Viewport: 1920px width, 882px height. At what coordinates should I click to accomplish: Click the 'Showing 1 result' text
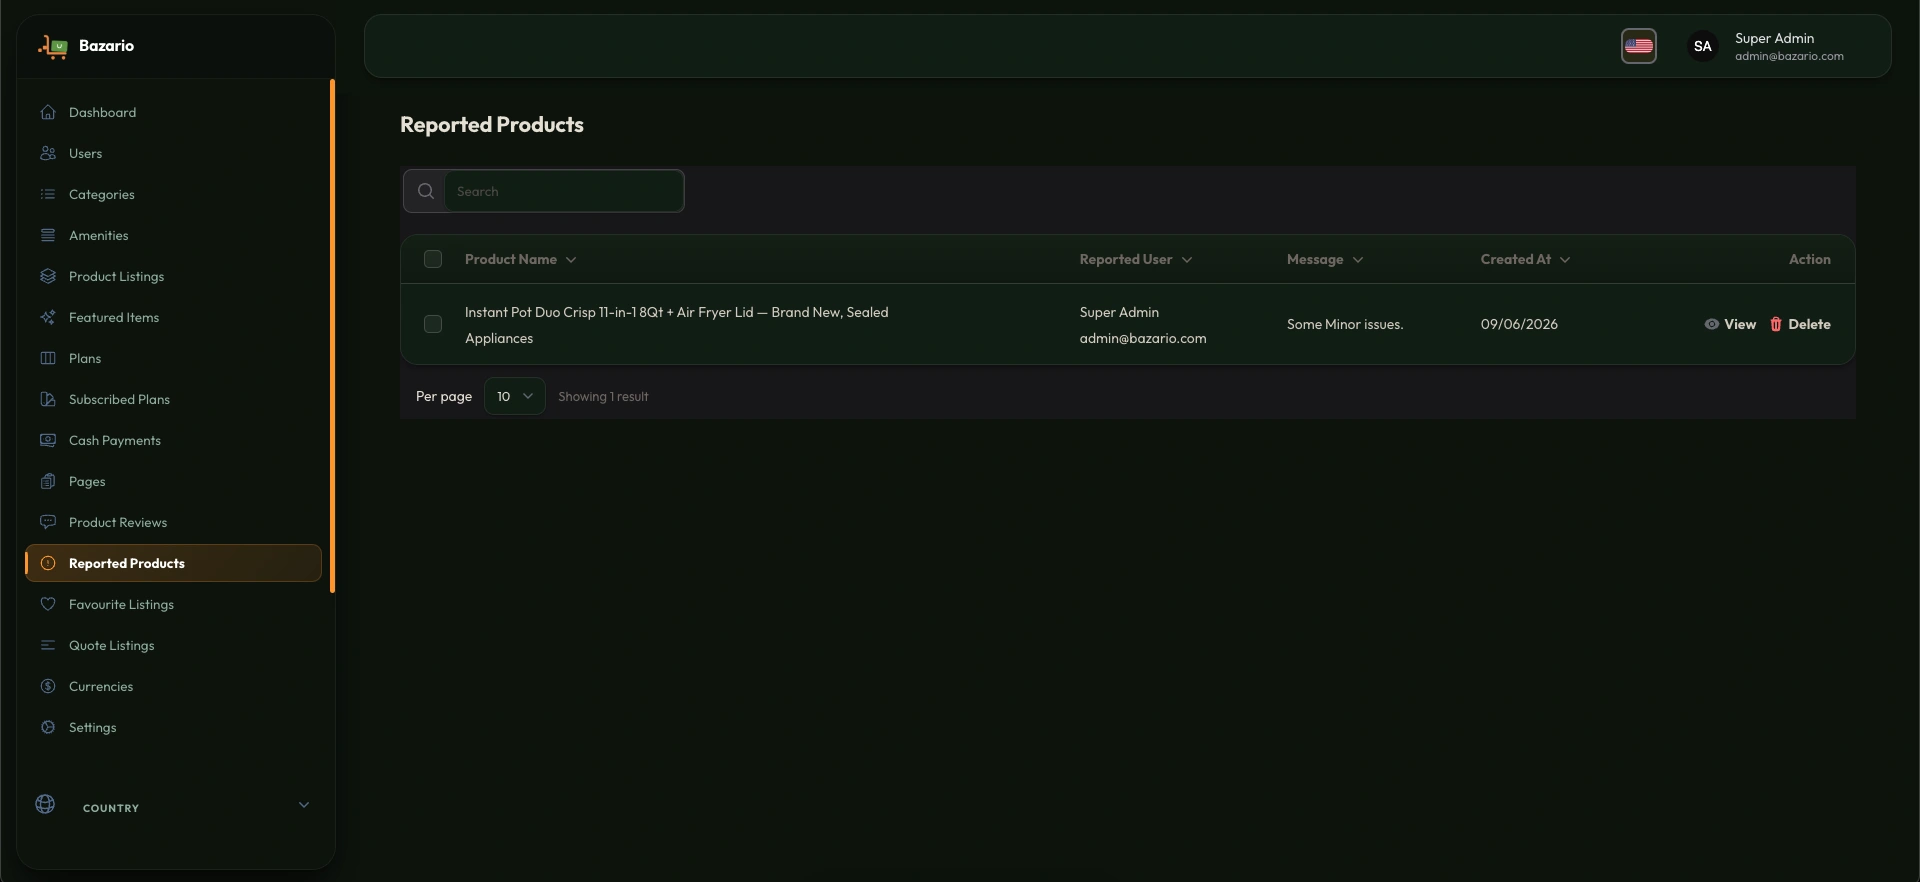[603, 397]
